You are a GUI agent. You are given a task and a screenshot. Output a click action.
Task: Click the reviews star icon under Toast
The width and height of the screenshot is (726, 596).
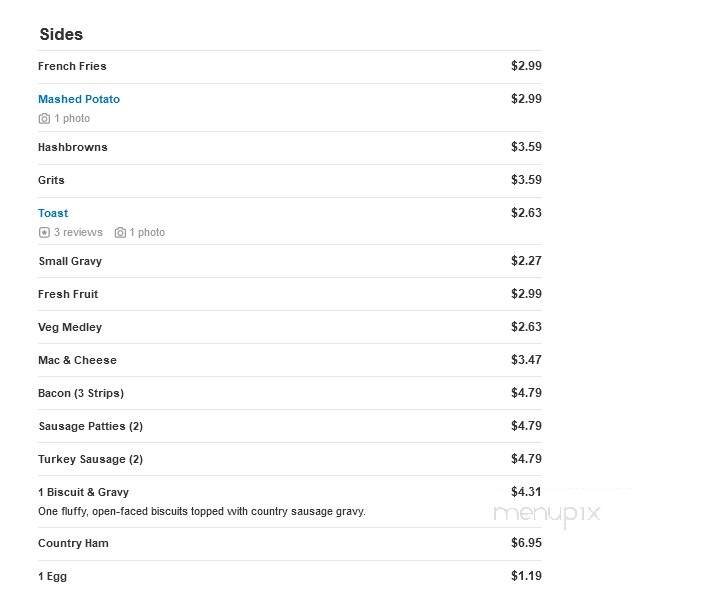click(44, 233)
